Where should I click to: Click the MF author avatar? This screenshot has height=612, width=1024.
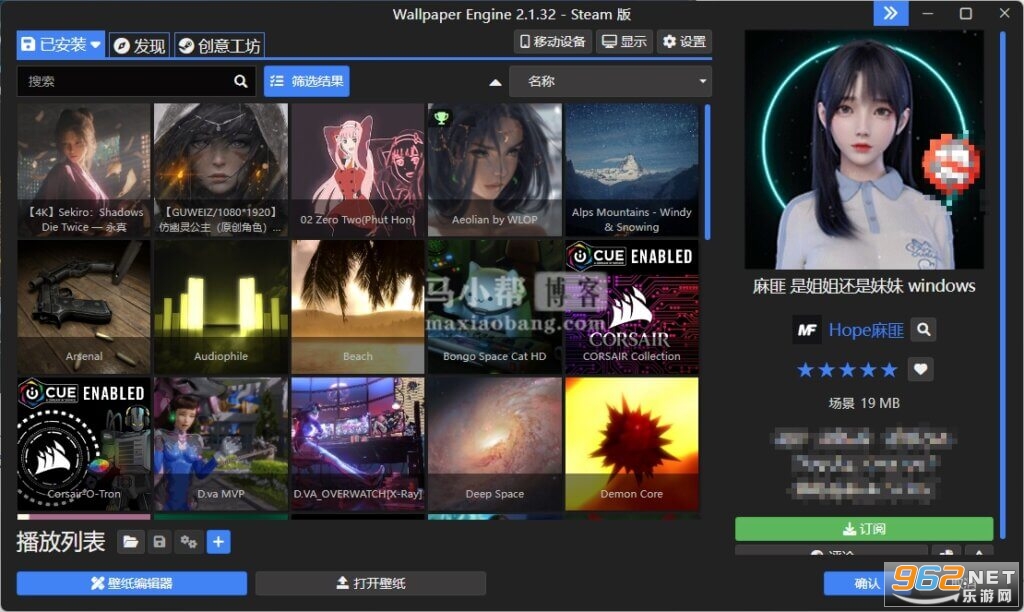807,330
